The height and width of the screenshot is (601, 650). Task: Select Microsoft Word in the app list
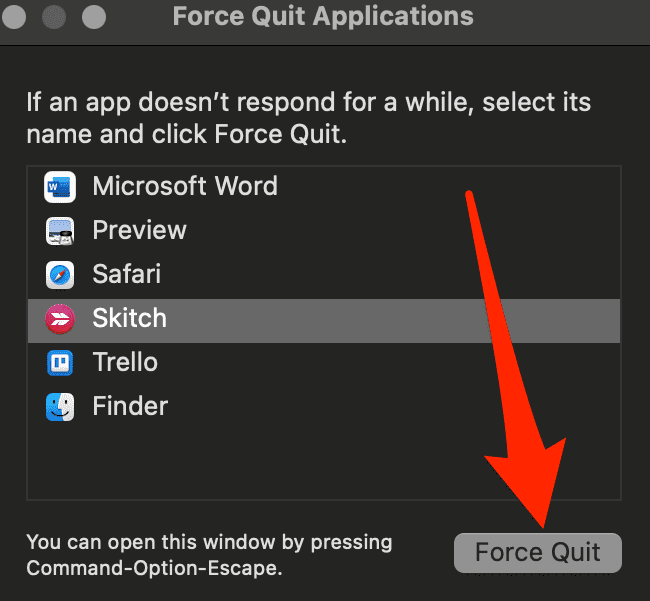[185, 187]
